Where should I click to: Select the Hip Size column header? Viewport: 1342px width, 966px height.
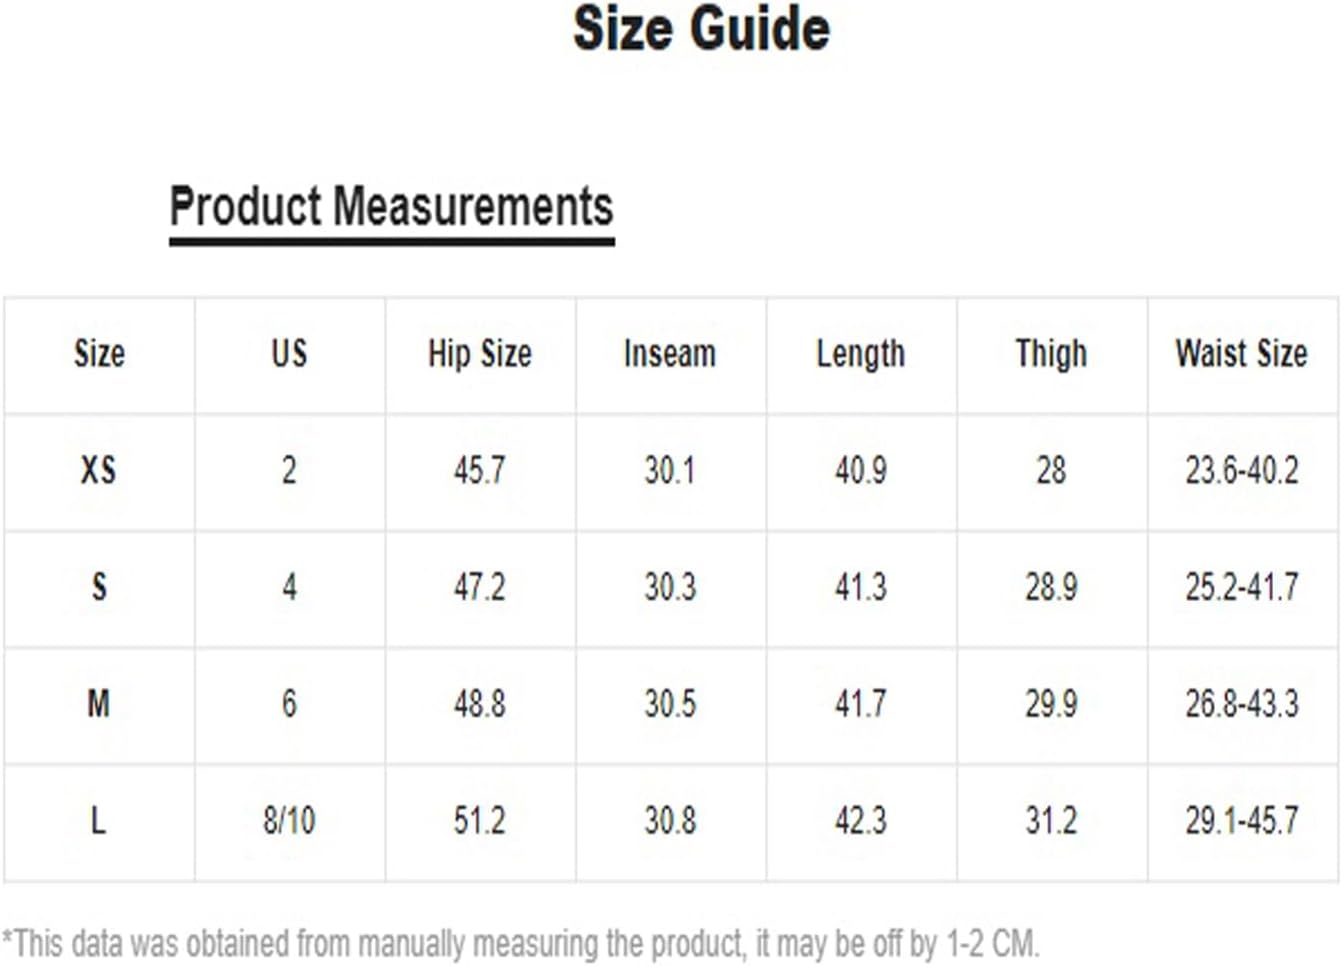pyautogui.click(x=480, y=354)
